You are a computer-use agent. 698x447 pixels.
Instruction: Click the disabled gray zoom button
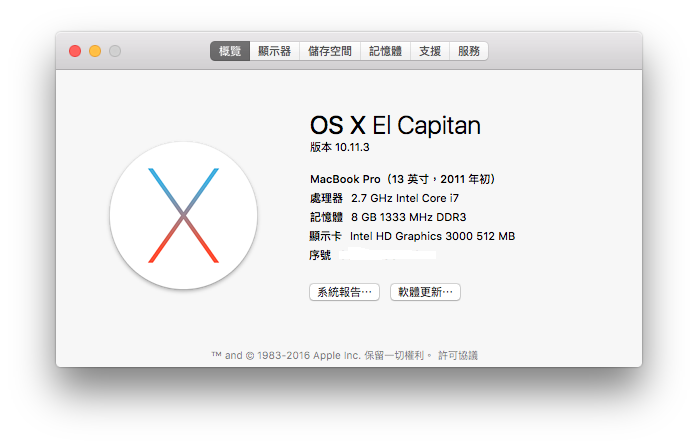click(115, 51)
